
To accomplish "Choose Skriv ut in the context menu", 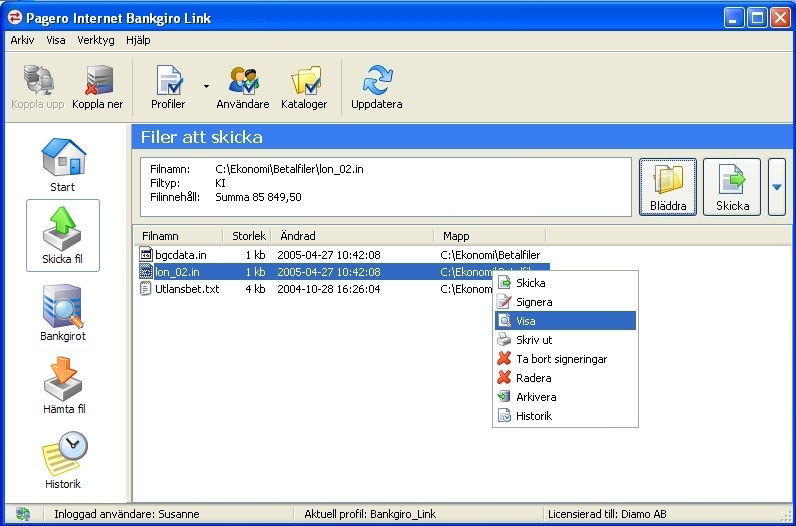I will (x=566, y=340).
